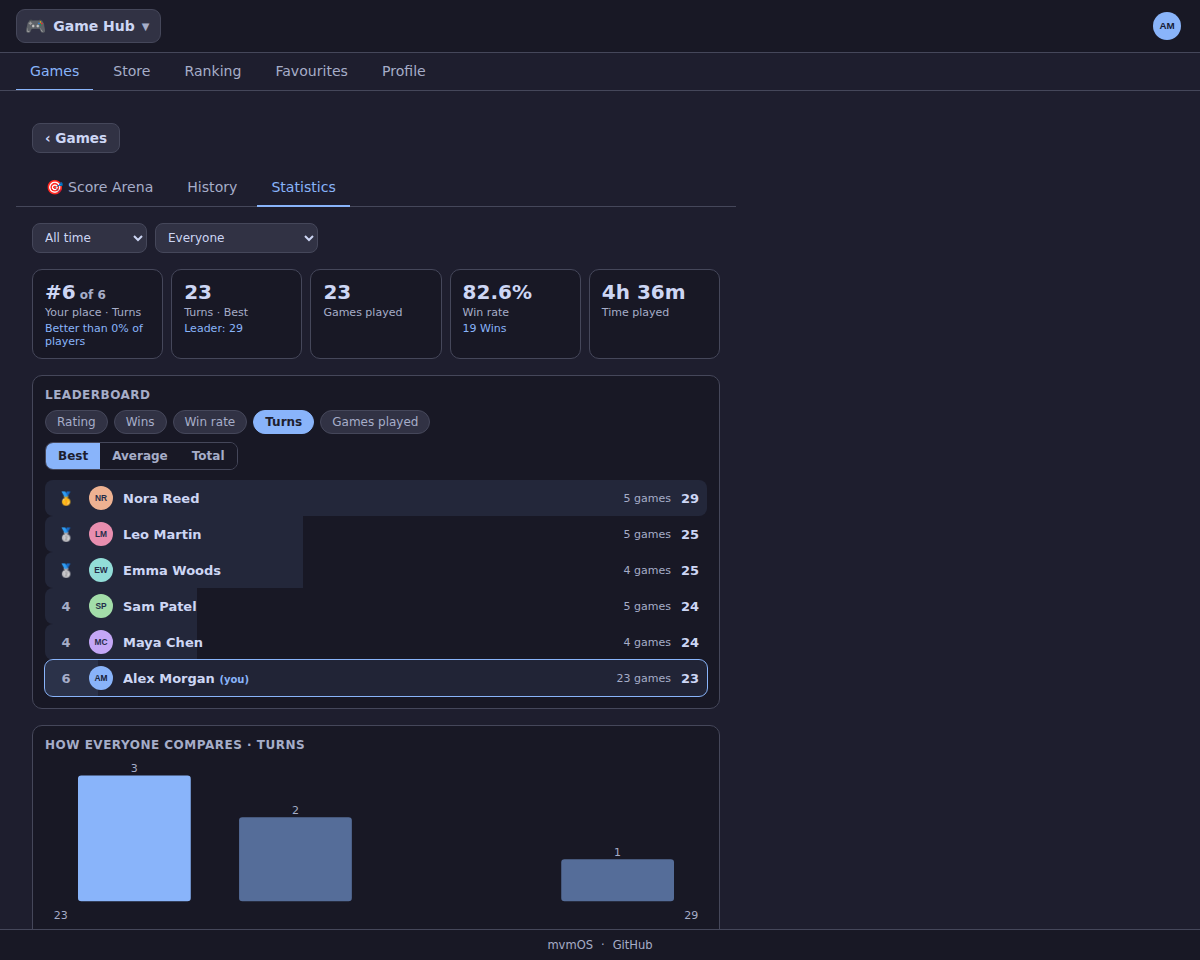Click the Sam Patel 5 games label
This screenshot has height=960, width=1200.
[x=647, y=606]
